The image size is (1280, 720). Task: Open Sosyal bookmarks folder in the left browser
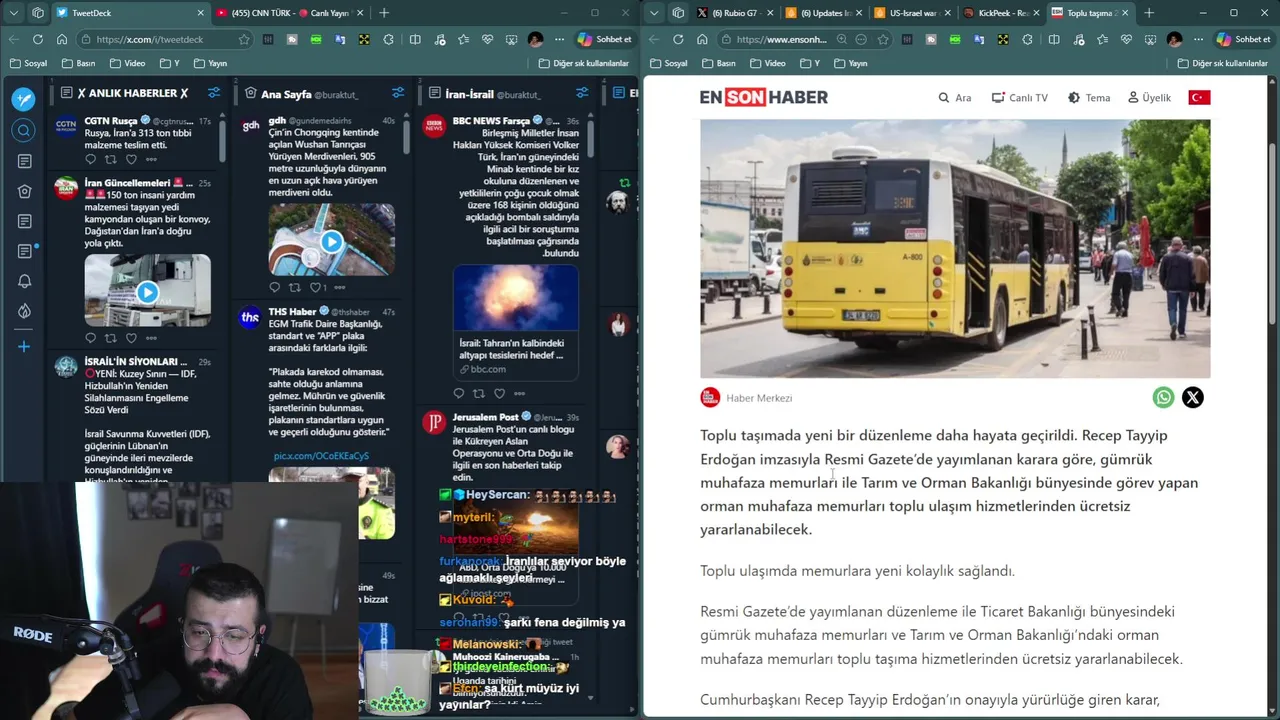pos(29,63)
